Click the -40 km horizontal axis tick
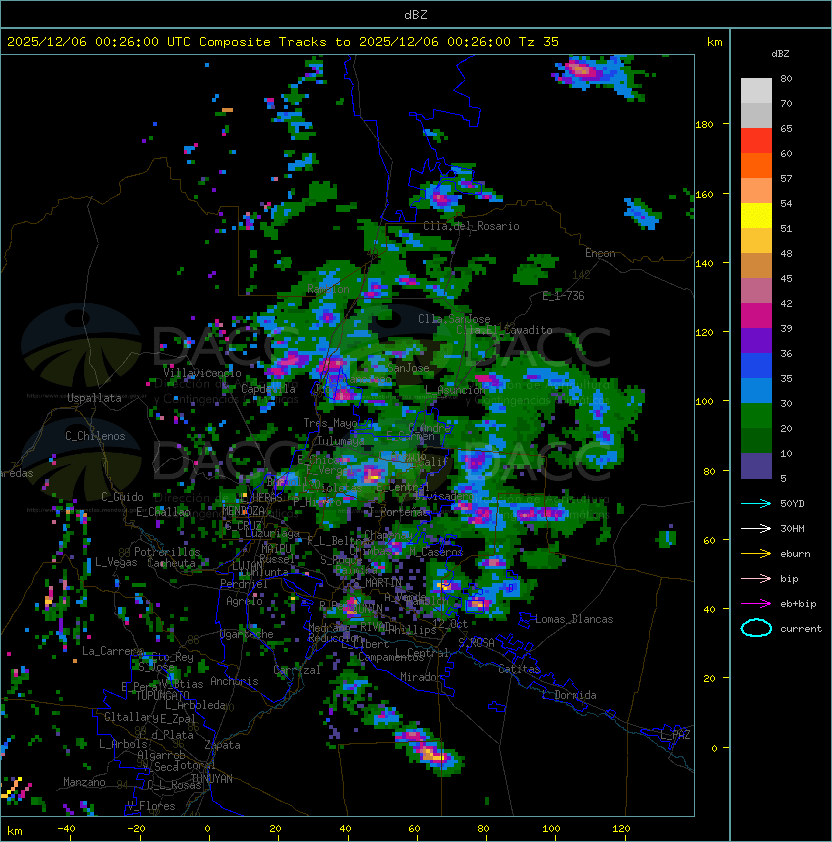 [66, 829]
